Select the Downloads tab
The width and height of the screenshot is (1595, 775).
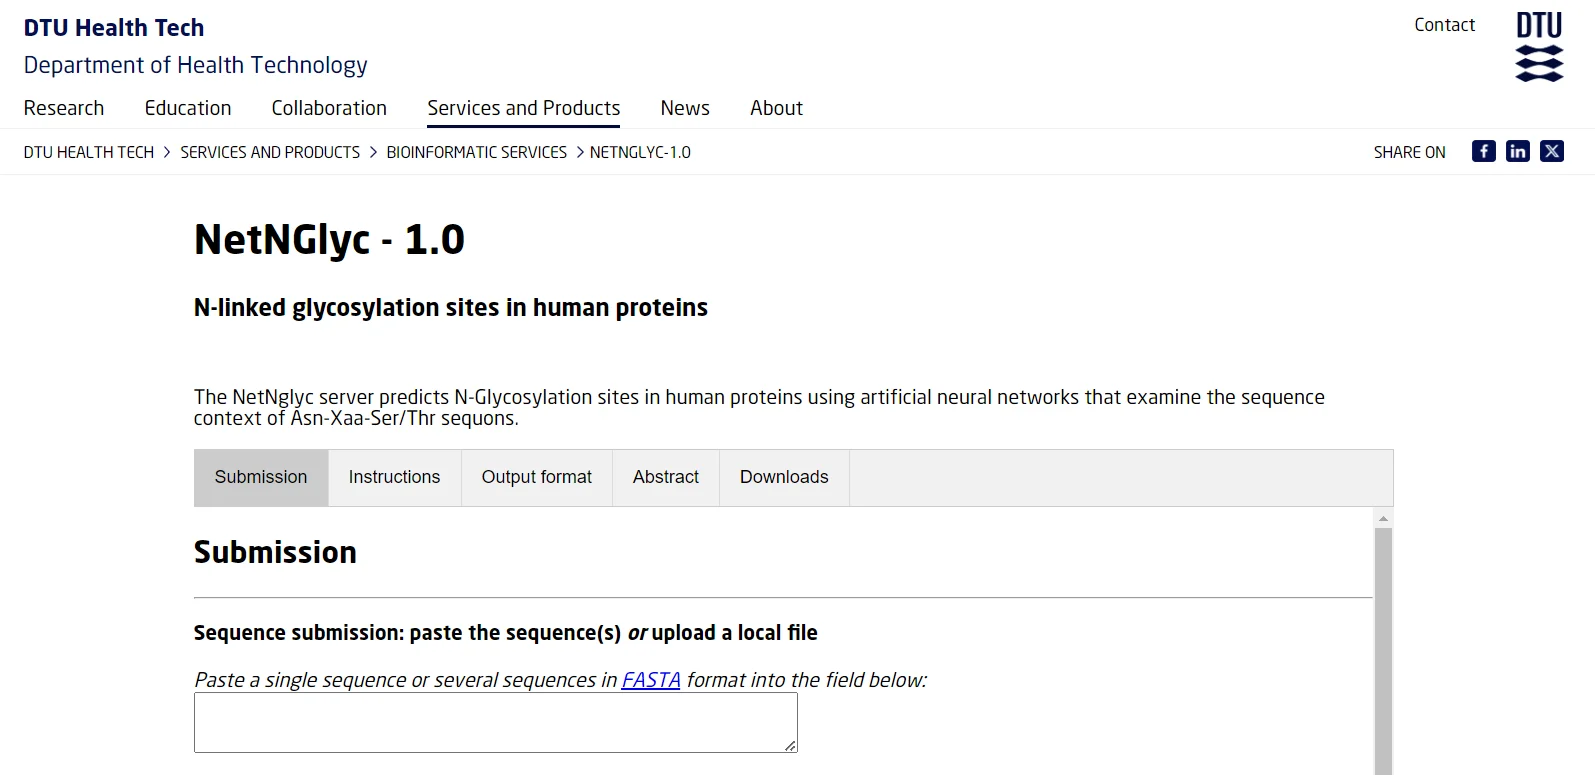pos(784,477)
